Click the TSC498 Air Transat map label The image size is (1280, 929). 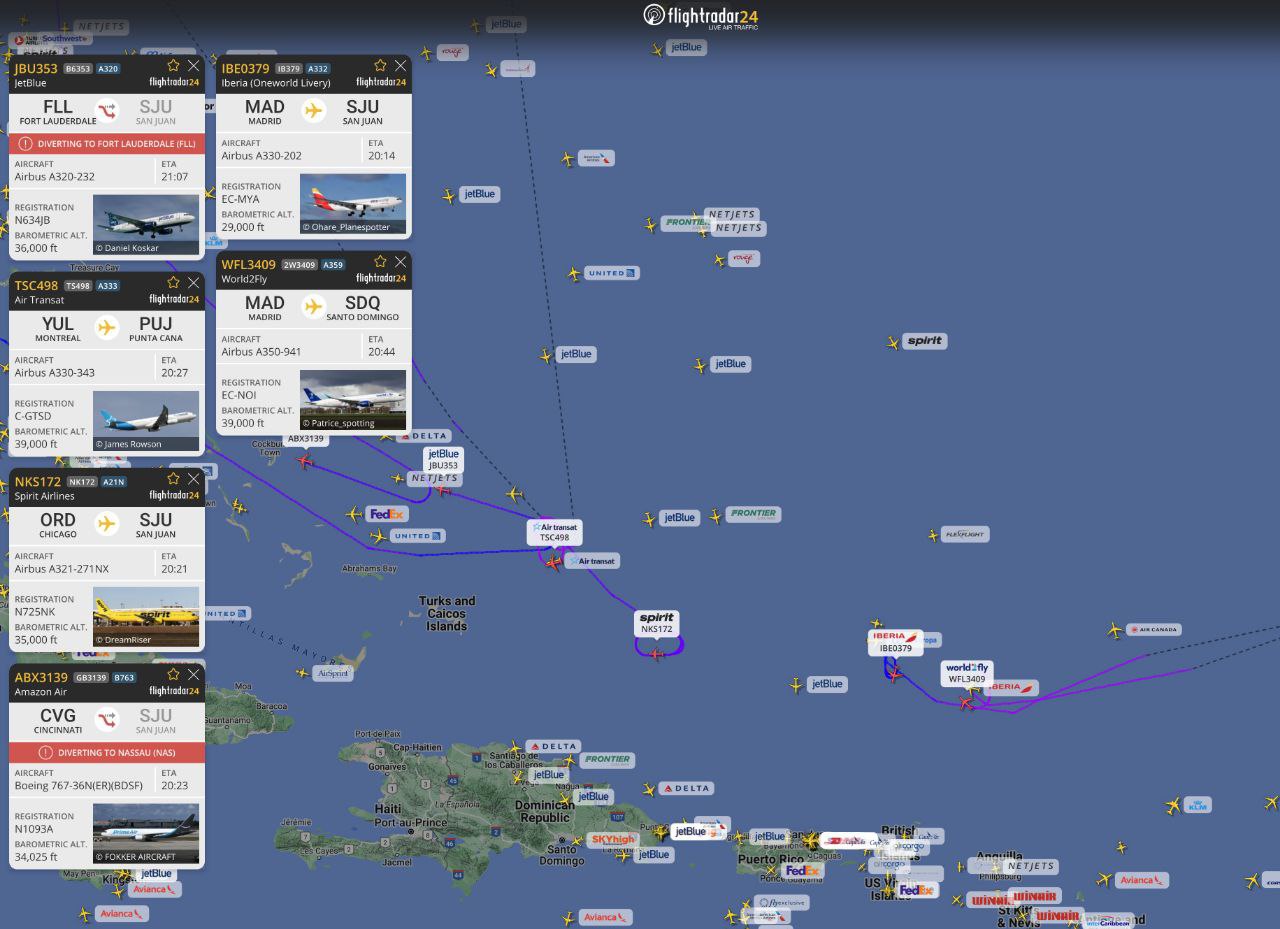pyautogui.click(x=554, y=532)
